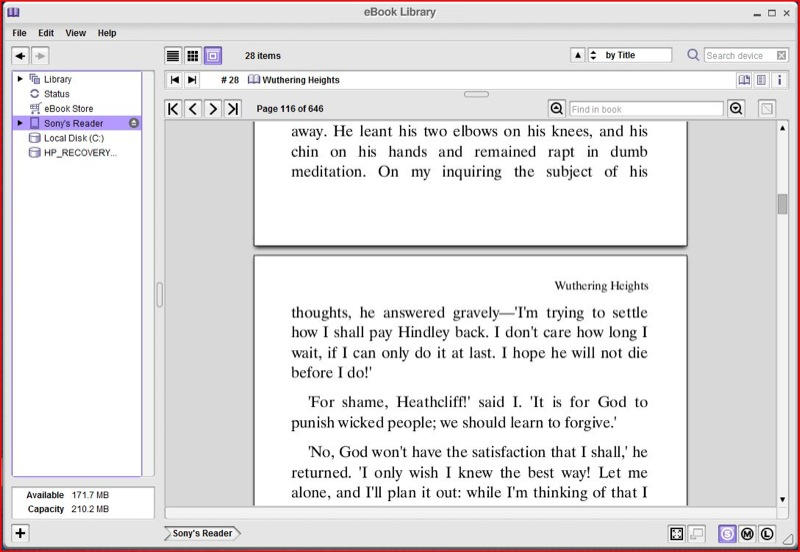This screenshot has width=800, height=552.
Task: Toggle full screen view icon
Action: coord(677,534)
